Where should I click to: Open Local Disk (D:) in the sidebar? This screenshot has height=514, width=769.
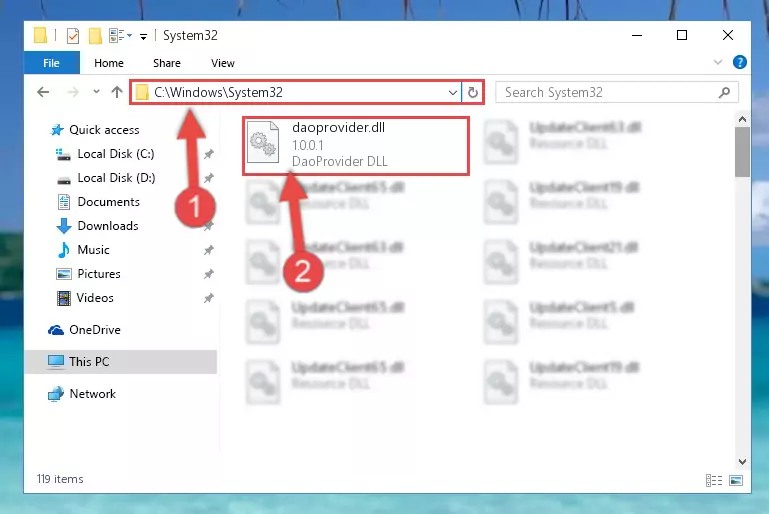[x=116, y=178]
